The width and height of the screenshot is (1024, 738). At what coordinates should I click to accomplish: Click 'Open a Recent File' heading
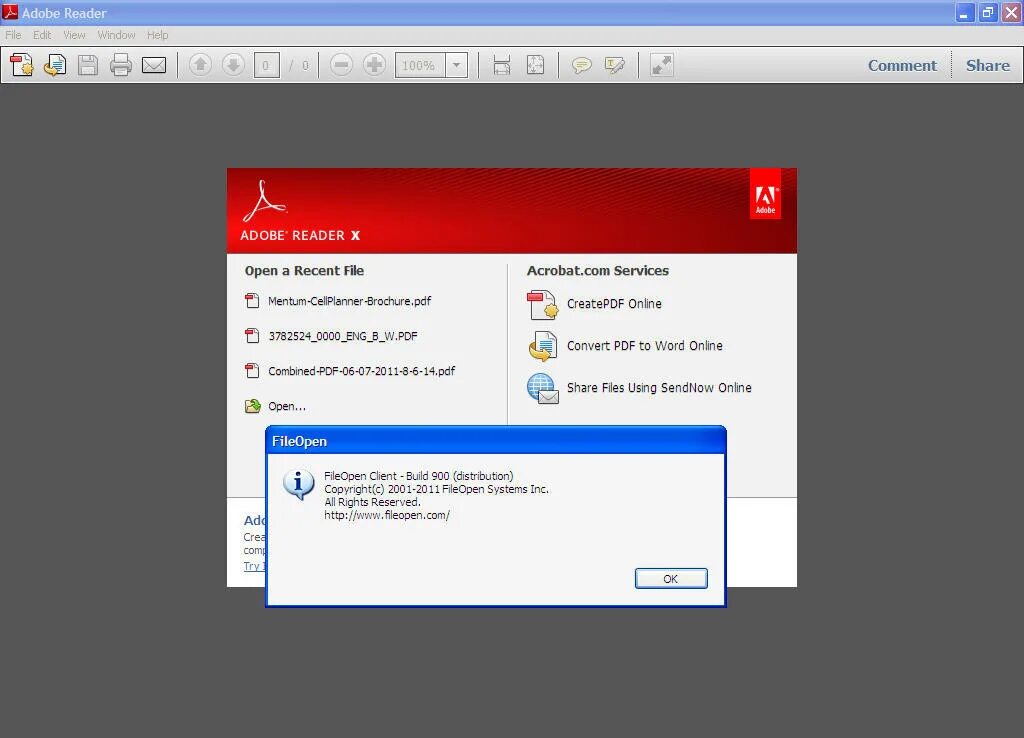pyautogui.click(x=304, y=270)
